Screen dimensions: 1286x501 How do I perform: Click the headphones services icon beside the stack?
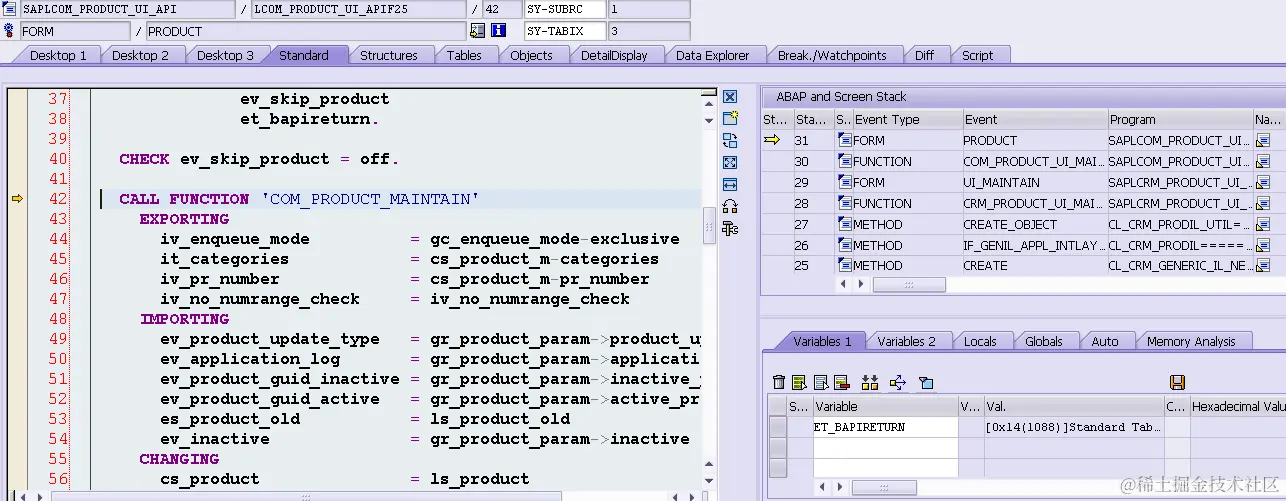pyautogui.click(x=730, y=206)
